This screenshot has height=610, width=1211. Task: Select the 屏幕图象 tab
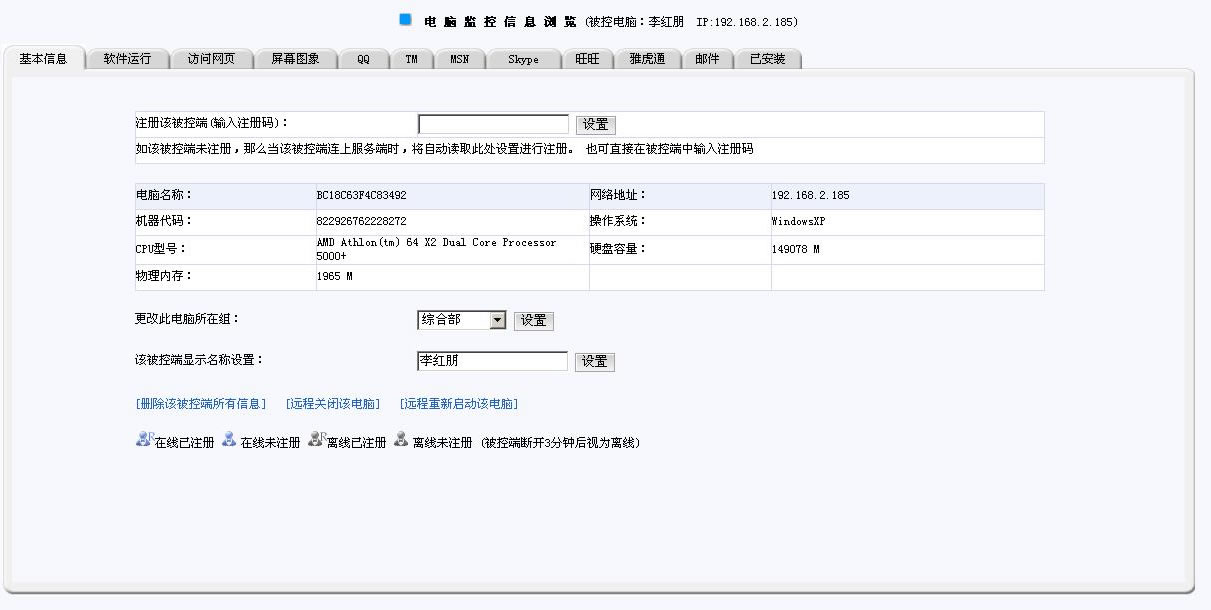[x=295, y=59]
